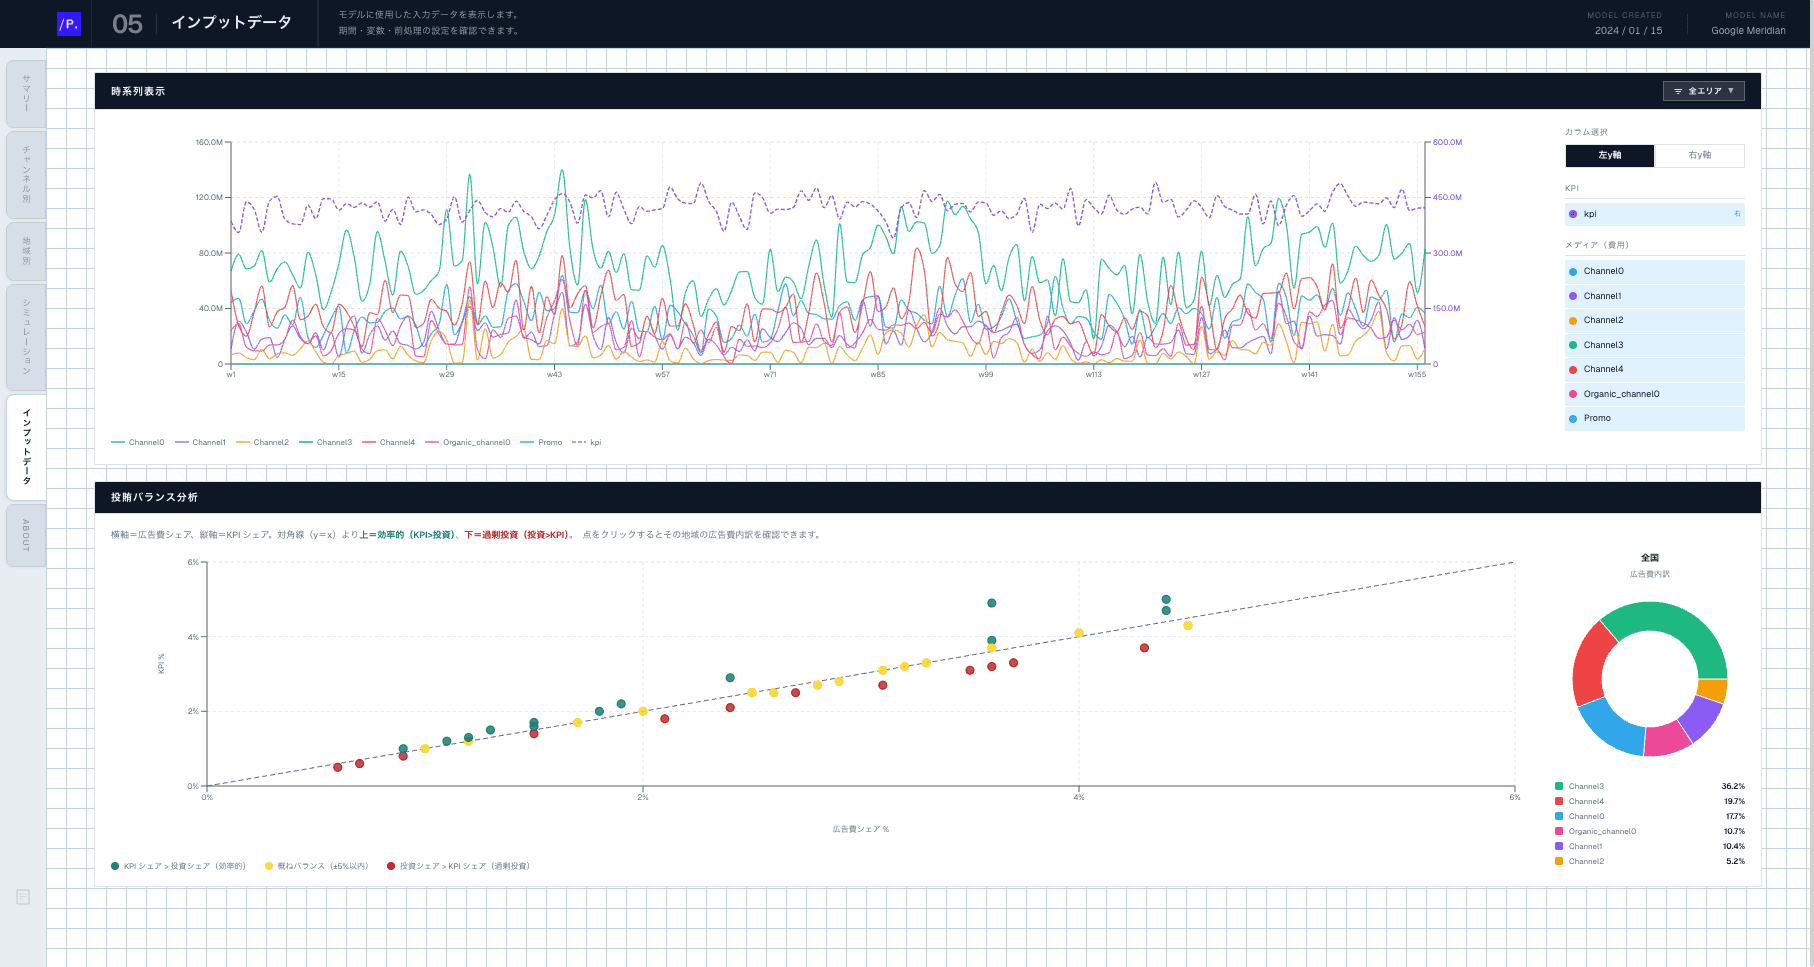This screenshot has height=967, width=1814.
Task: Open the ABOUT sidebar tab
Action: [x=26, y=535]
